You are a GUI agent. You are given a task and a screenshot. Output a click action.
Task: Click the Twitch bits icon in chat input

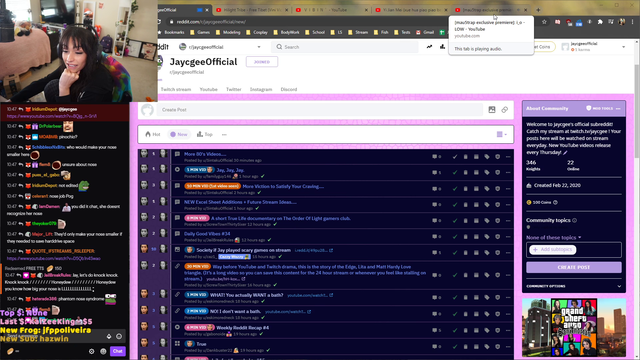tap(109, 336)
